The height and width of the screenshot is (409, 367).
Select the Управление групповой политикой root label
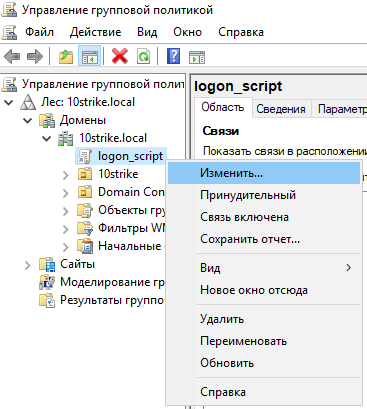[x=103, y=84]
